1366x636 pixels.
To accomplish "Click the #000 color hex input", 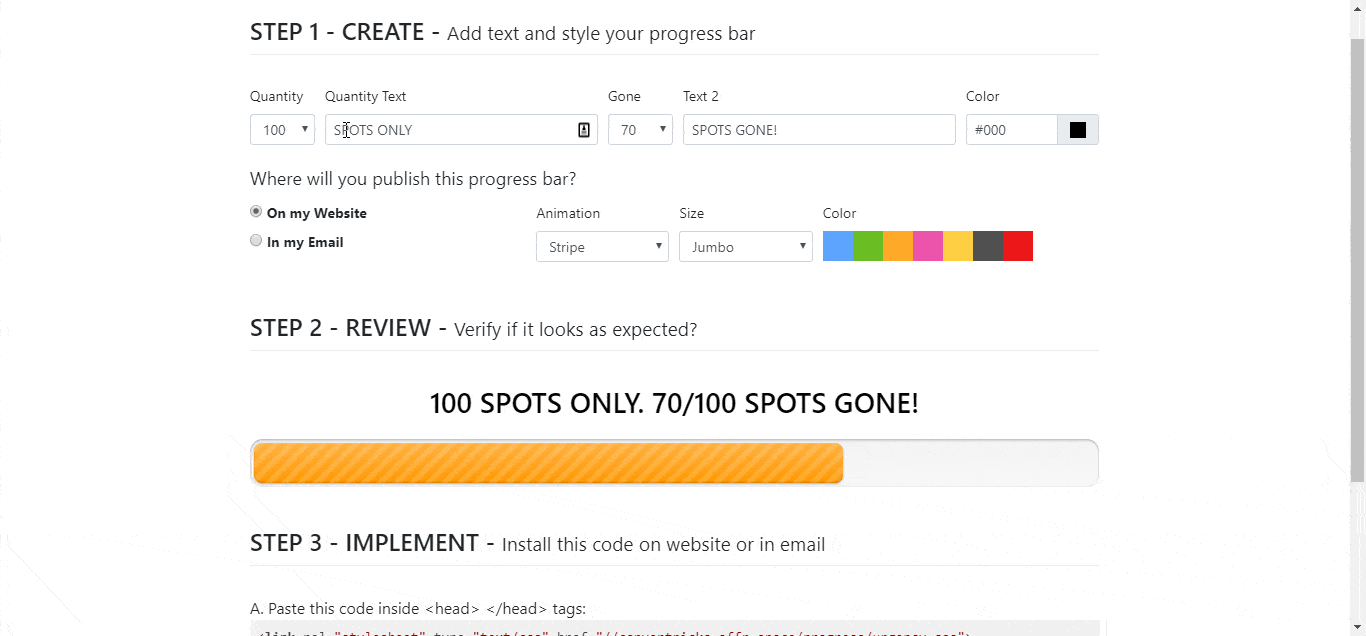I will pyautogui.click(x=1011, y=130).
